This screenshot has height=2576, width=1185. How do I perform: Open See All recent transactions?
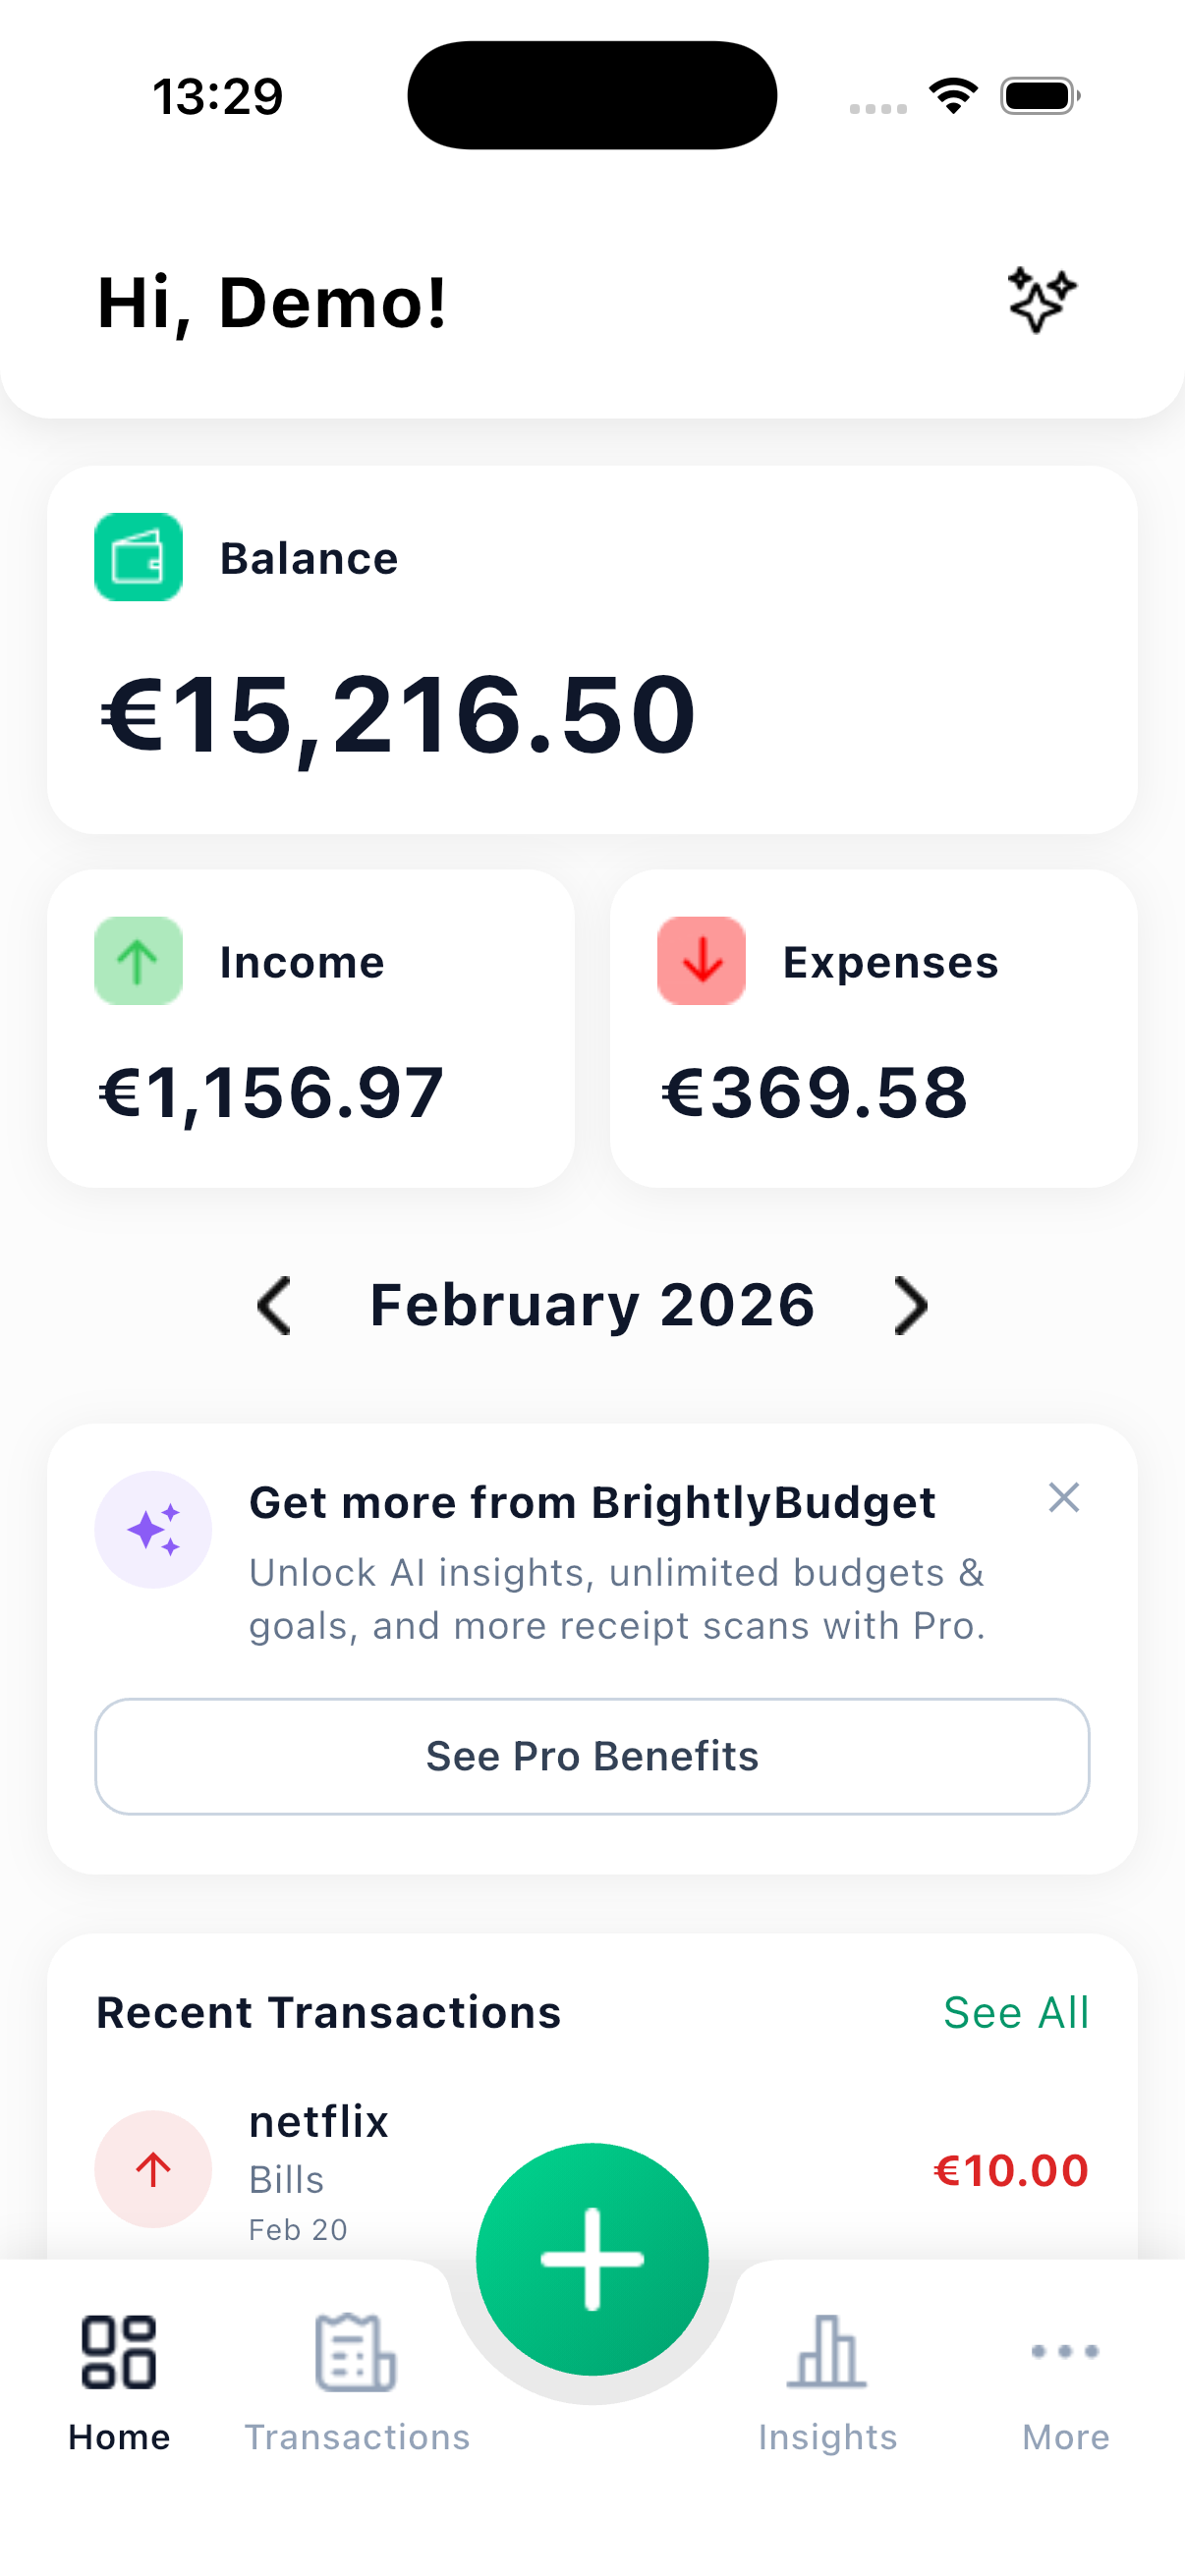click(x=1016, y=2012)
